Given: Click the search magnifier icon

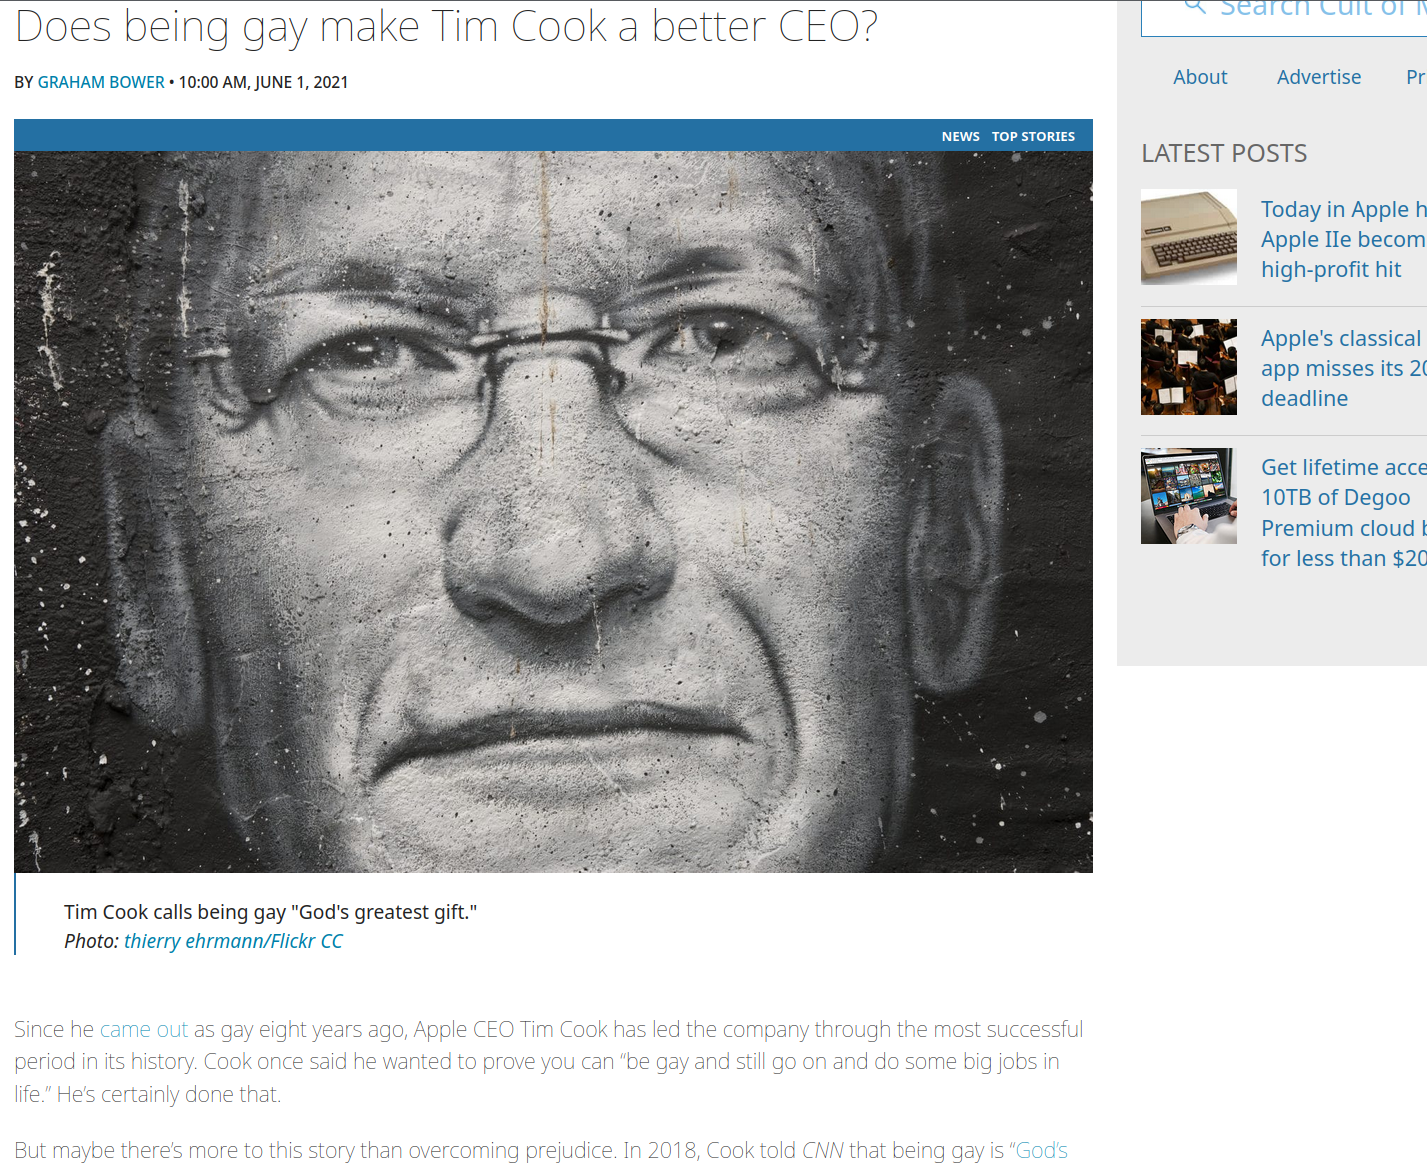Looking at the screenshot, I should point(1194,6).
